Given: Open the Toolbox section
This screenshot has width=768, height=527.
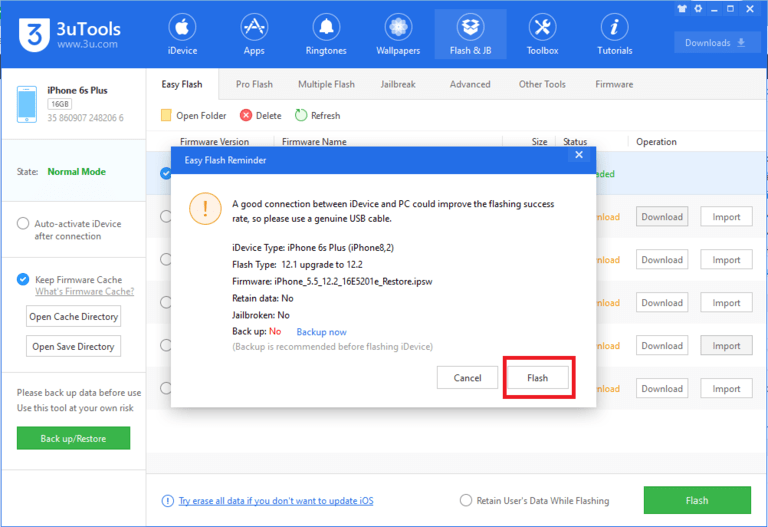Looking at the screenshot, I should coord(542,35).
